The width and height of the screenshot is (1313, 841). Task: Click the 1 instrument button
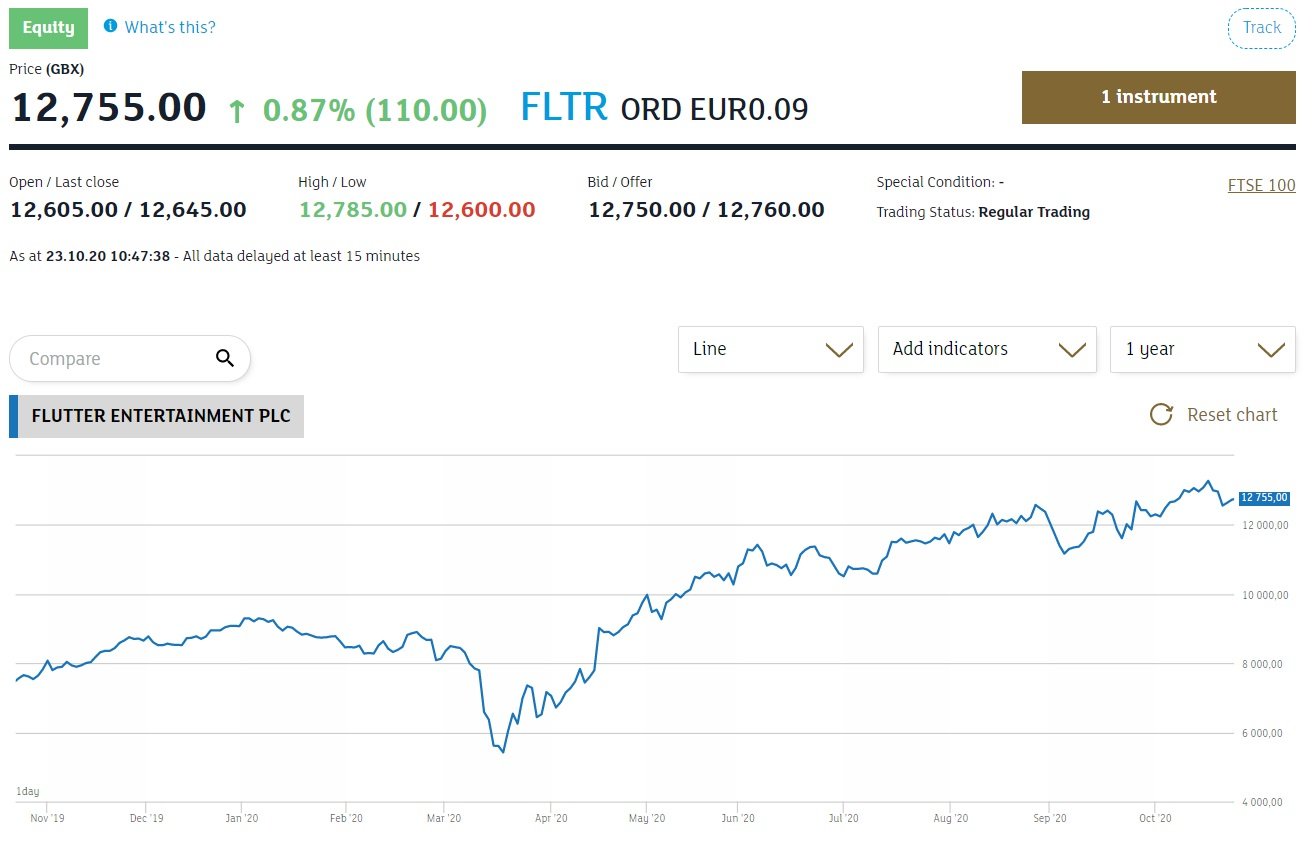pos(1158,97)
